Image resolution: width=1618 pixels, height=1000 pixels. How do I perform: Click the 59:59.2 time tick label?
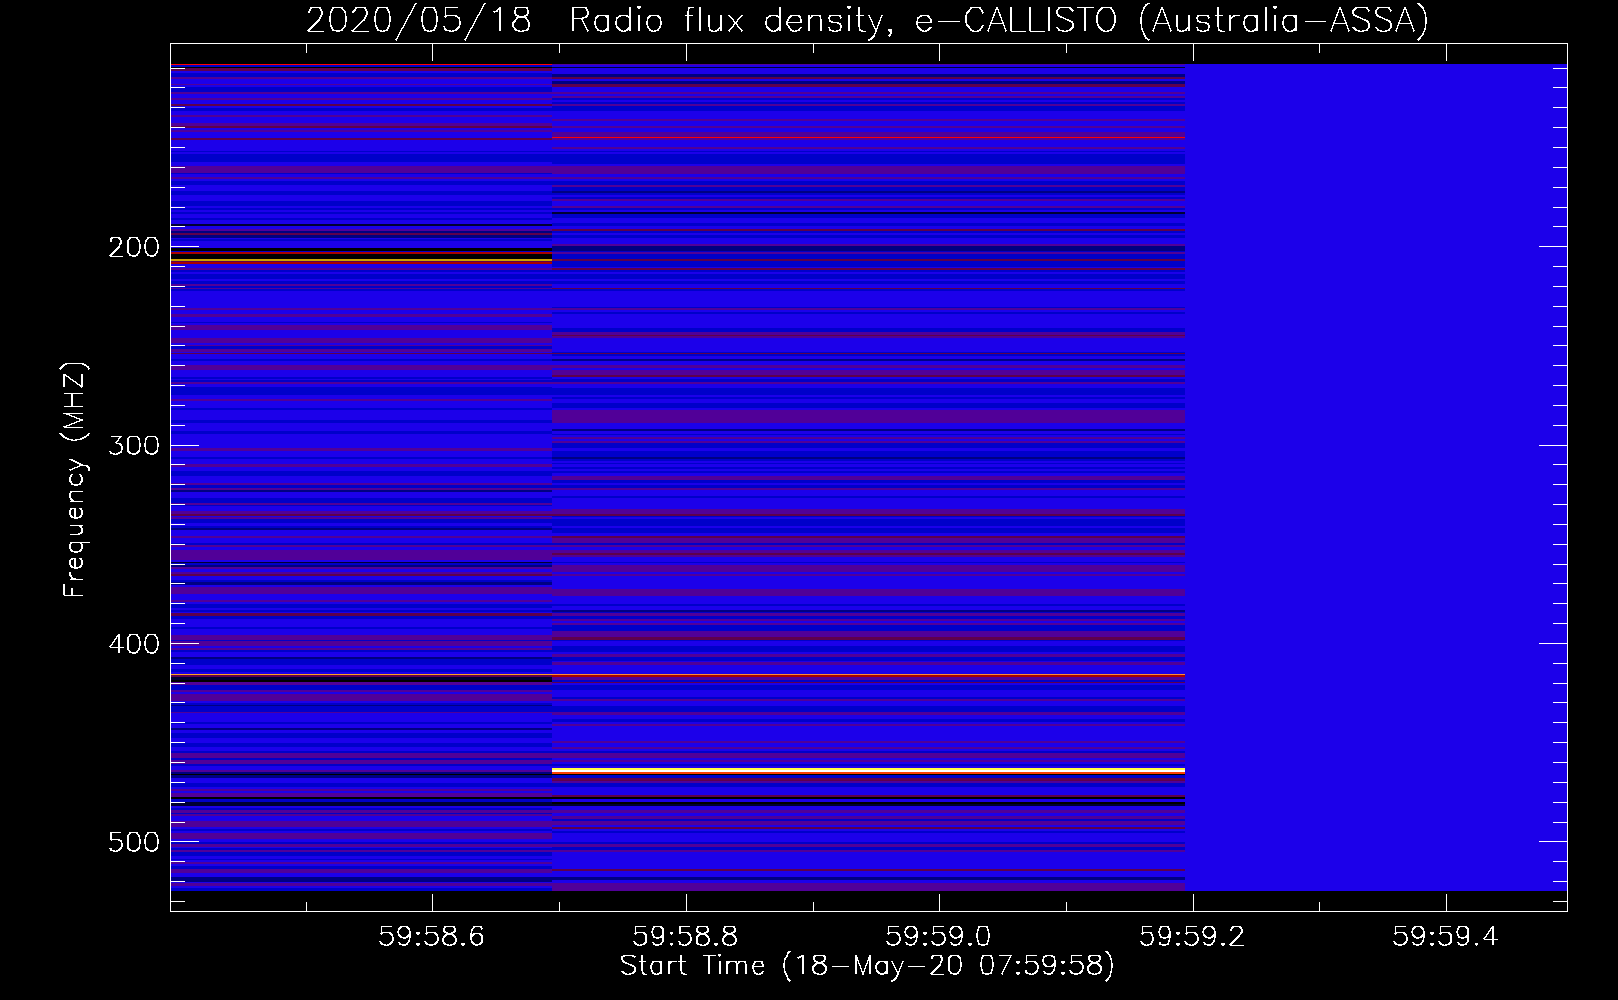pos(1193,936)
